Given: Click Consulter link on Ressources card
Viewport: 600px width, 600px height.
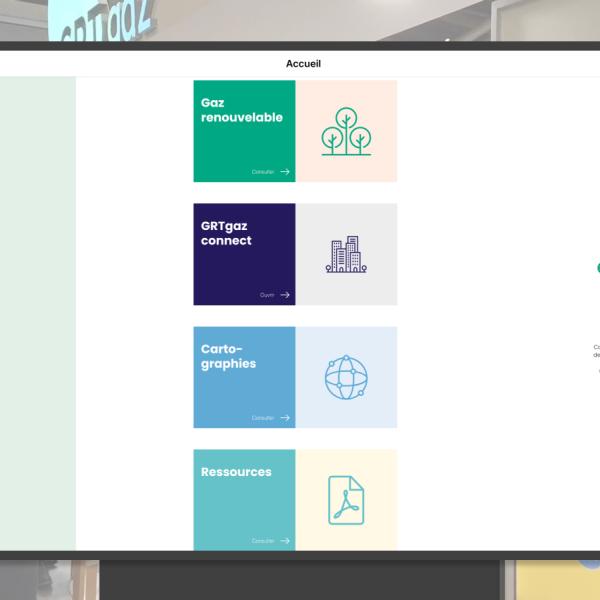Looking at the screenshot, I should (x=263, y=541).
